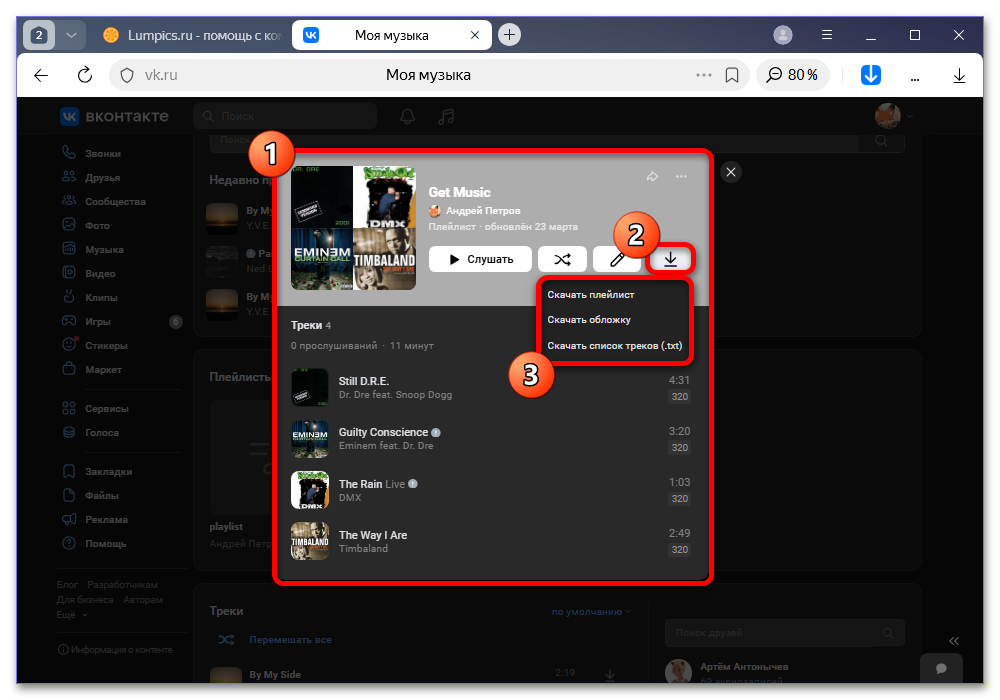Viewport: 1000px width, 700px height.
Task: Open a new tab with the plus button
Action: point(509,34)
